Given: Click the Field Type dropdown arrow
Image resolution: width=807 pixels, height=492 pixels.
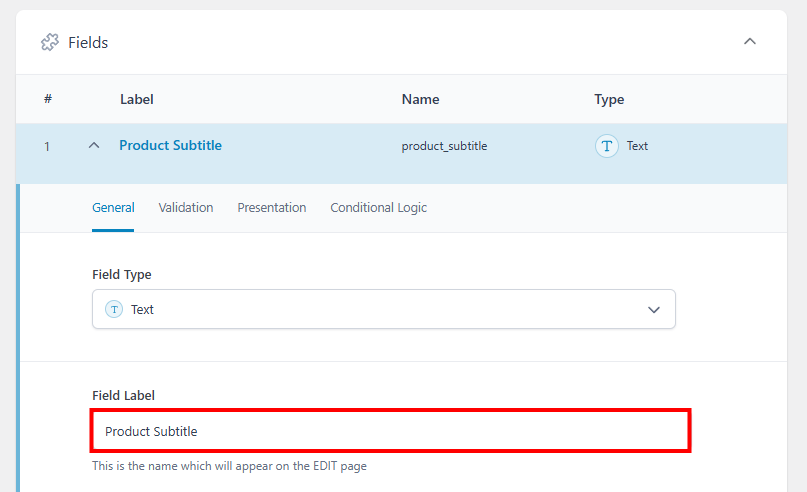Looking at the screenshot, I should point(654,310).
